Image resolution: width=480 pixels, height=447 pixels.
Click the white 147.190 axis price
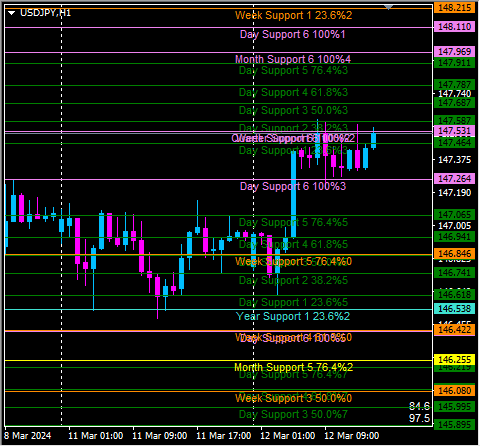(455, 193)
